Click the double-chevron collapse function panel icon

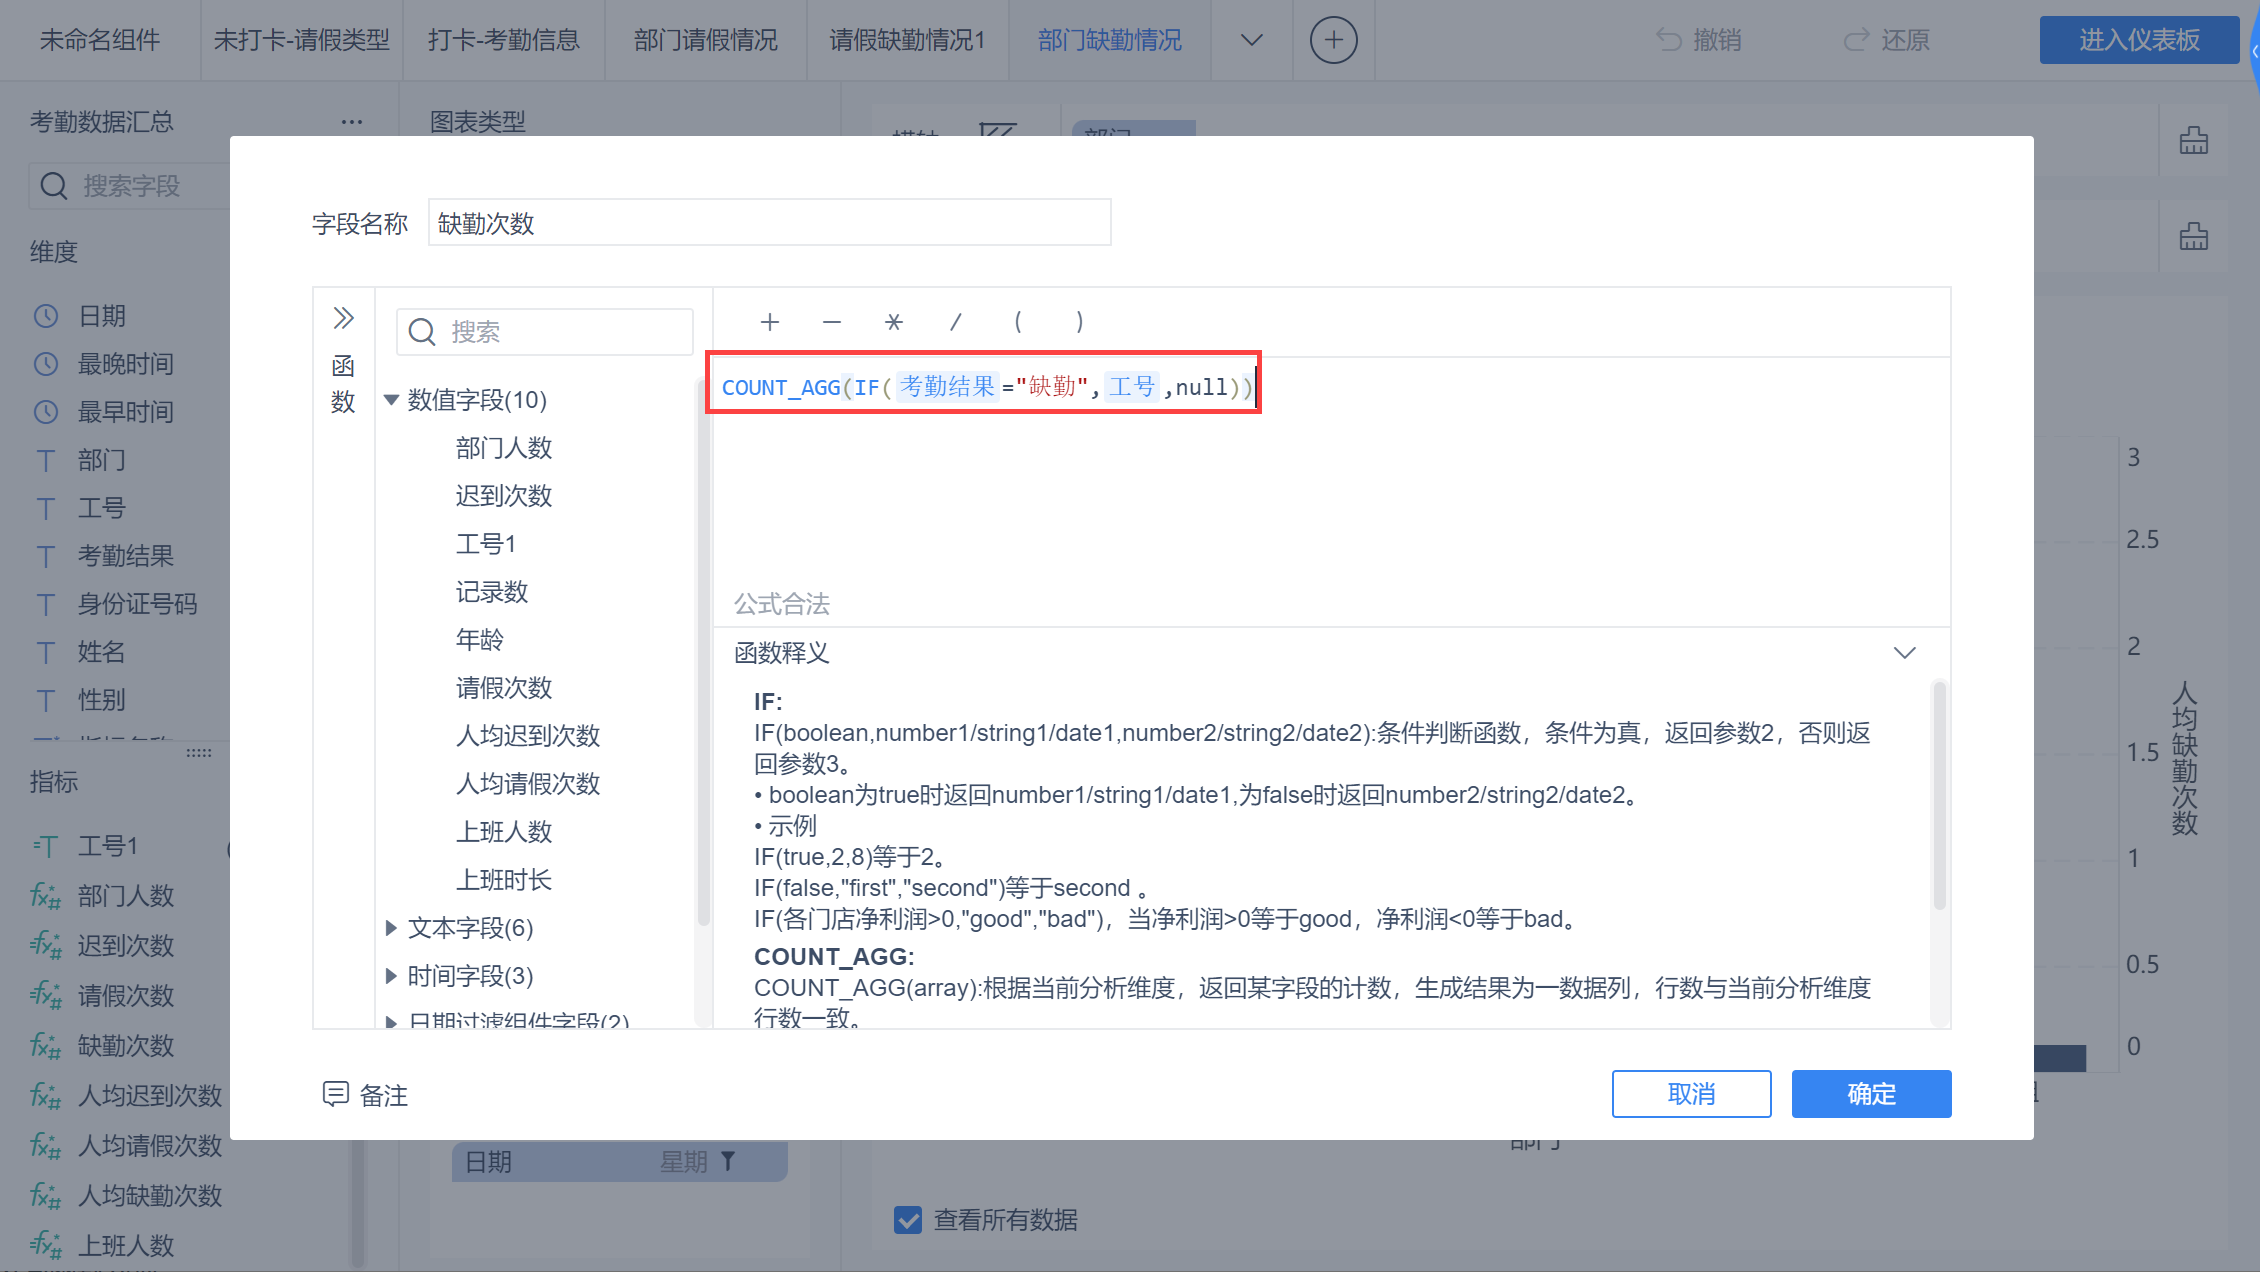point(343,318)
